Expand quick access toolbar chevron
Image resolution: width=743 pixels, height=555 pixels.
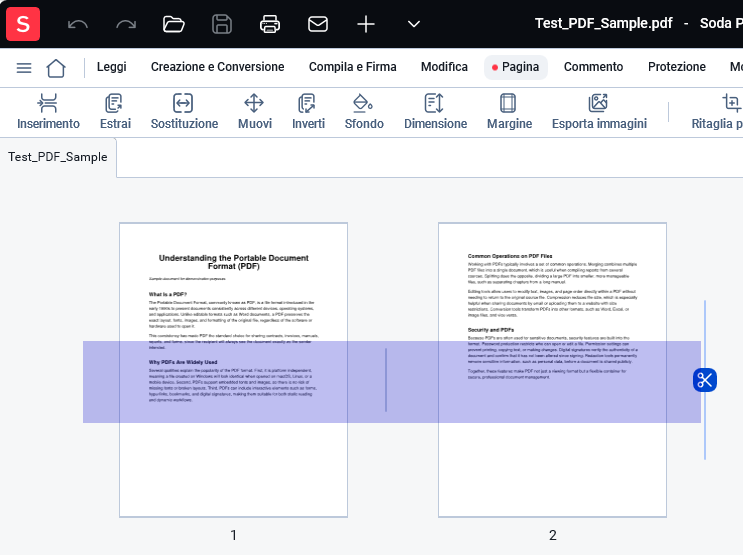(414, 24)
